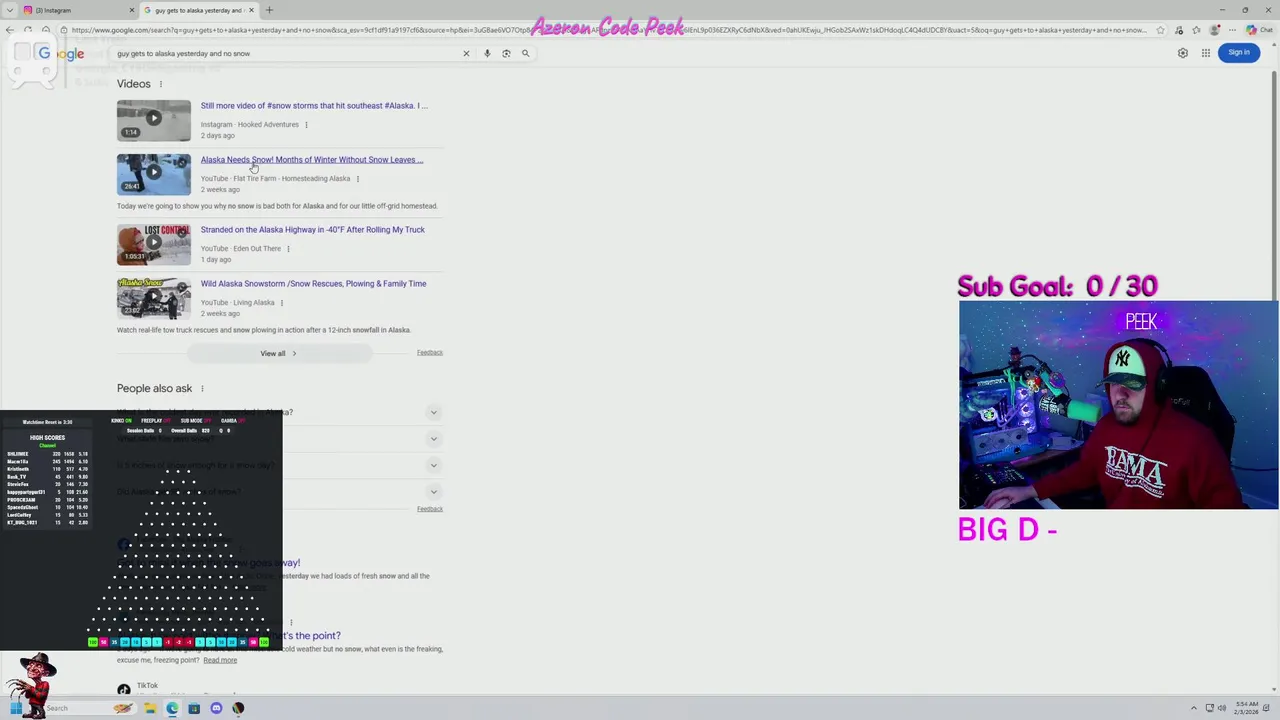Click the browser address bar URL
The height and width of the screenshot is (720, 1280).
click(x=608, y=30)
